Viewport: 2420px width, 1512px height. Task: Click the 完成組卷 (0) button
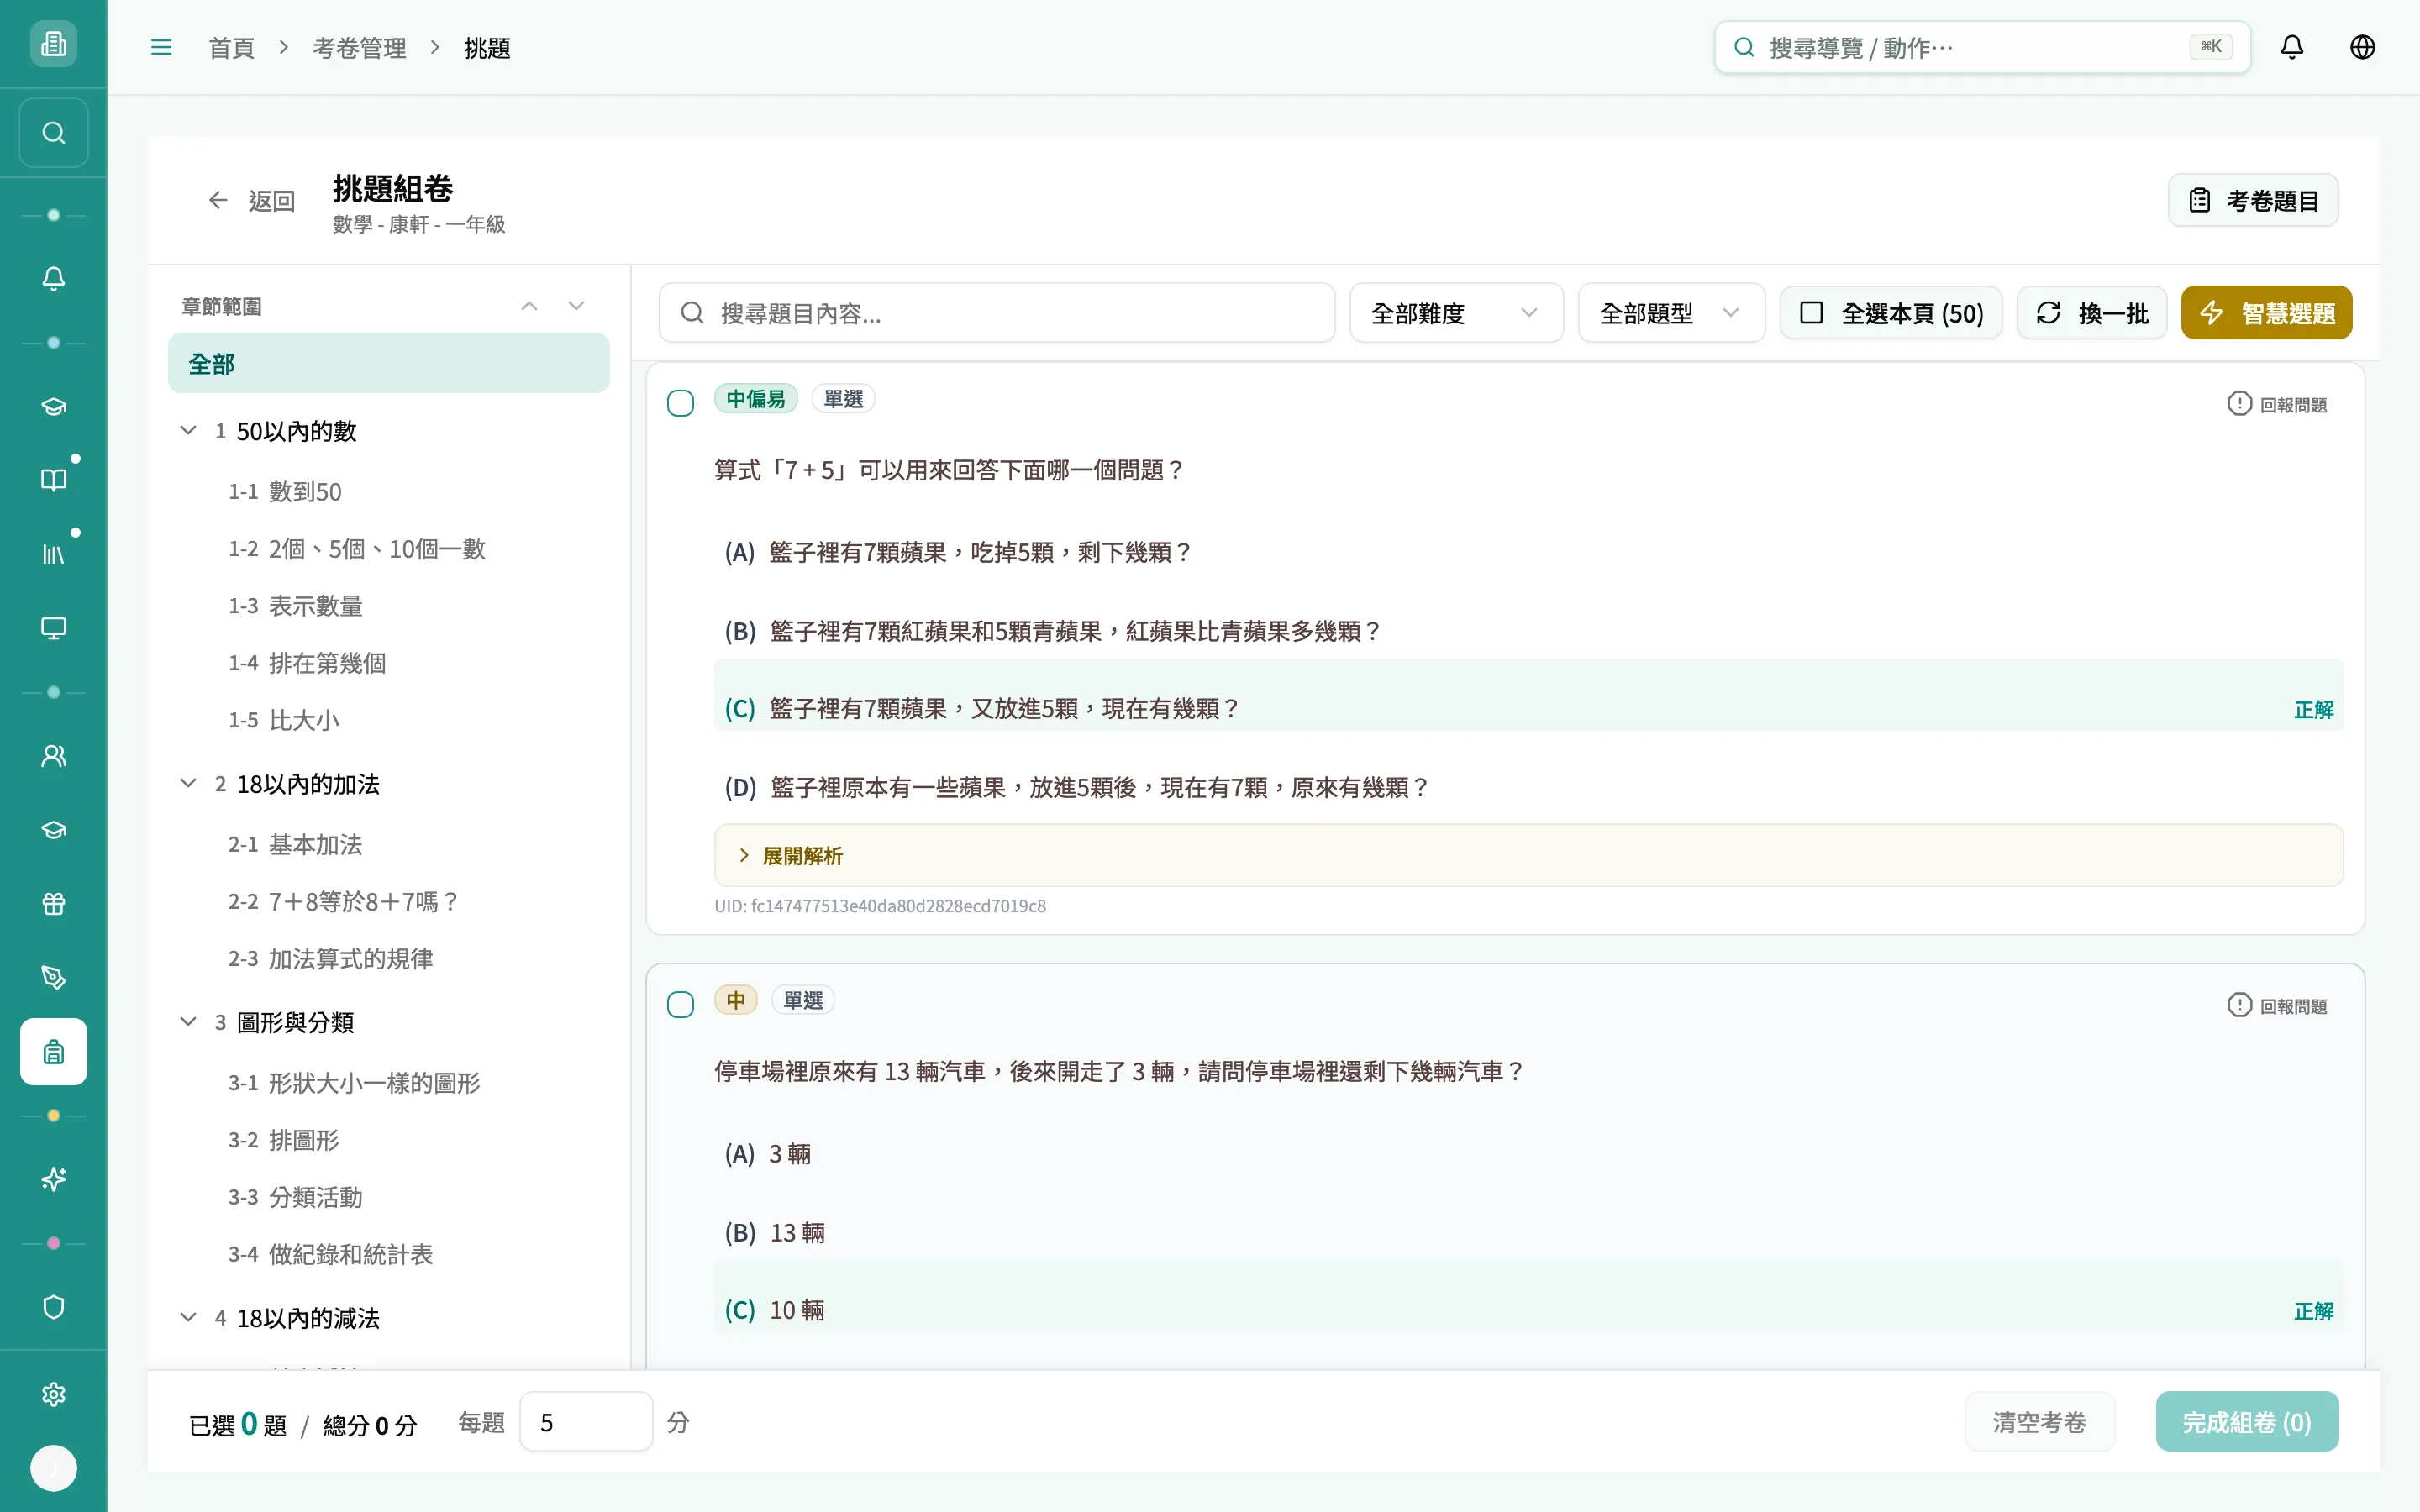pyautogui.click(x=2247, y=1421)
